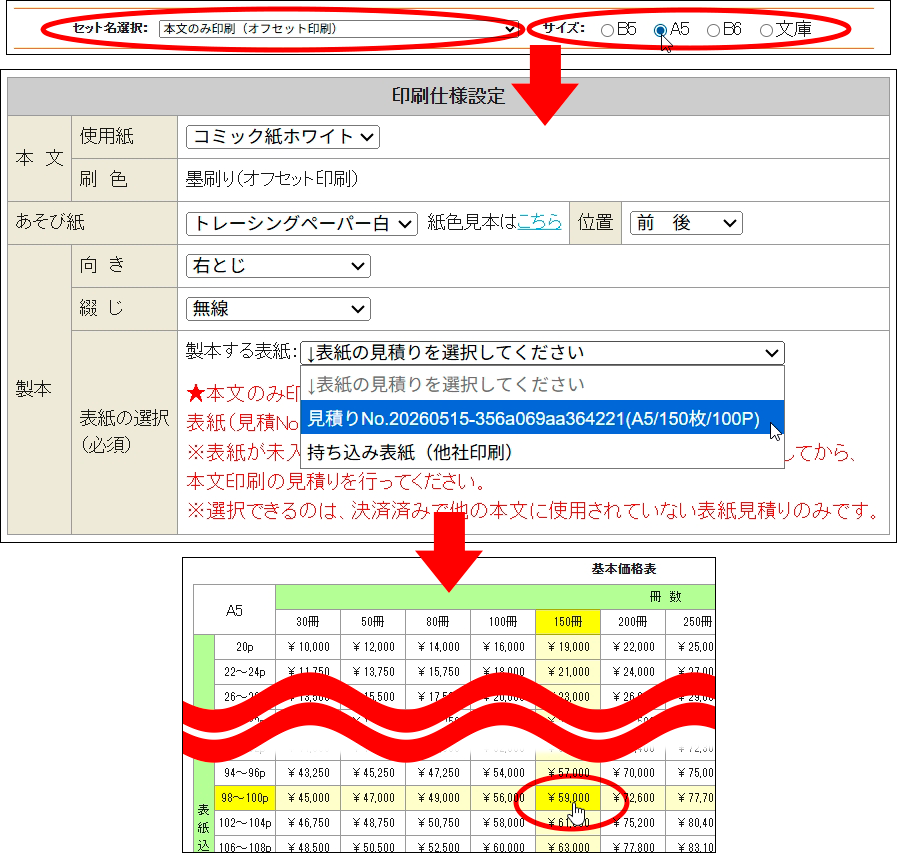Choose option ↓表紙の見積りを選択してください in the list
The width and height of the screenshot is (897, 853).
click(x=542, y=384)
